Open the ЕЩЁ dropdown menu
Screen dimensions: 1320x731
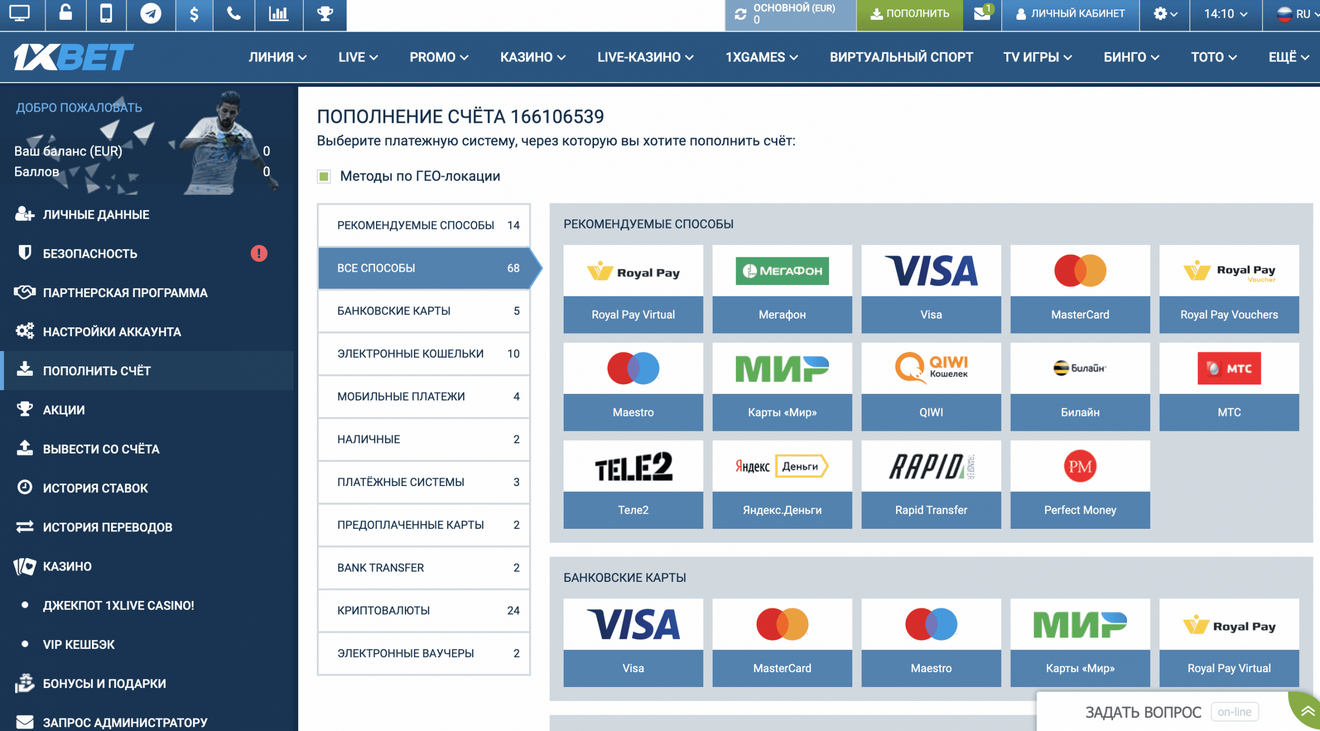click(x=1288, y=57)
